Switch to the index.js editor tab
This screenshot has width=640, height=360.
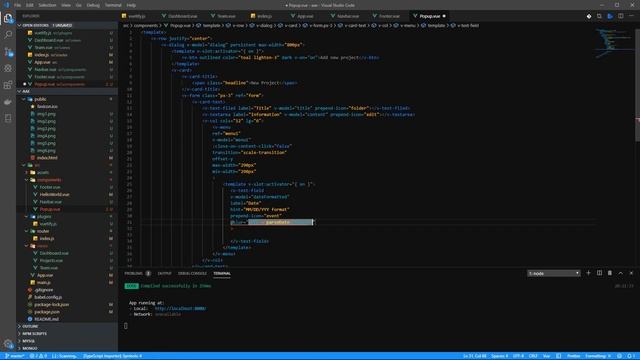264,16
